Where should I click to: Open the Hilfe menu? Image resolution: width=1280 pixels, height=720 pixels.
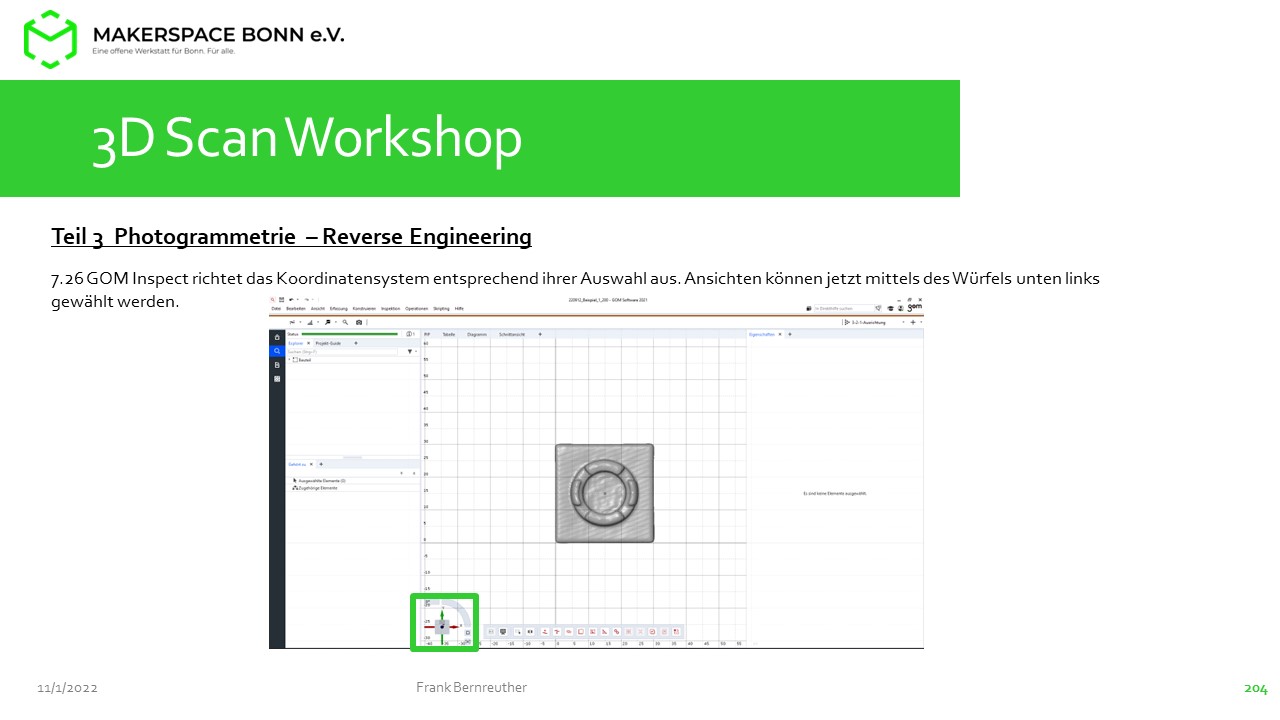(459, 309)
